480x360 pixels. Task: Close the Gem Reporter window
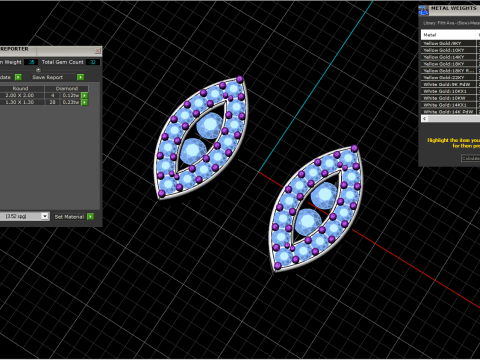point(97,51)
